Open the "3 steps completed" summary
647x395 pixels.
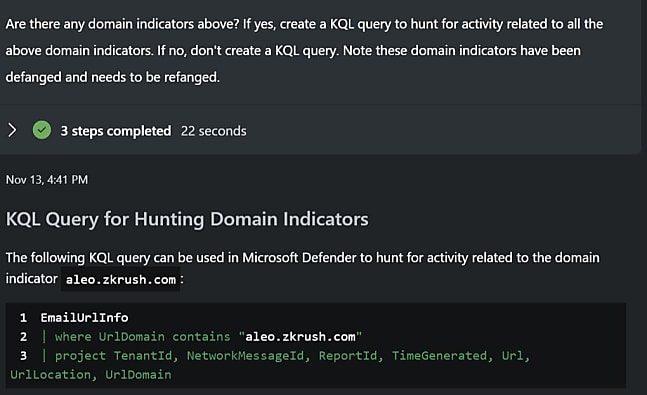[x=116, y=131]
